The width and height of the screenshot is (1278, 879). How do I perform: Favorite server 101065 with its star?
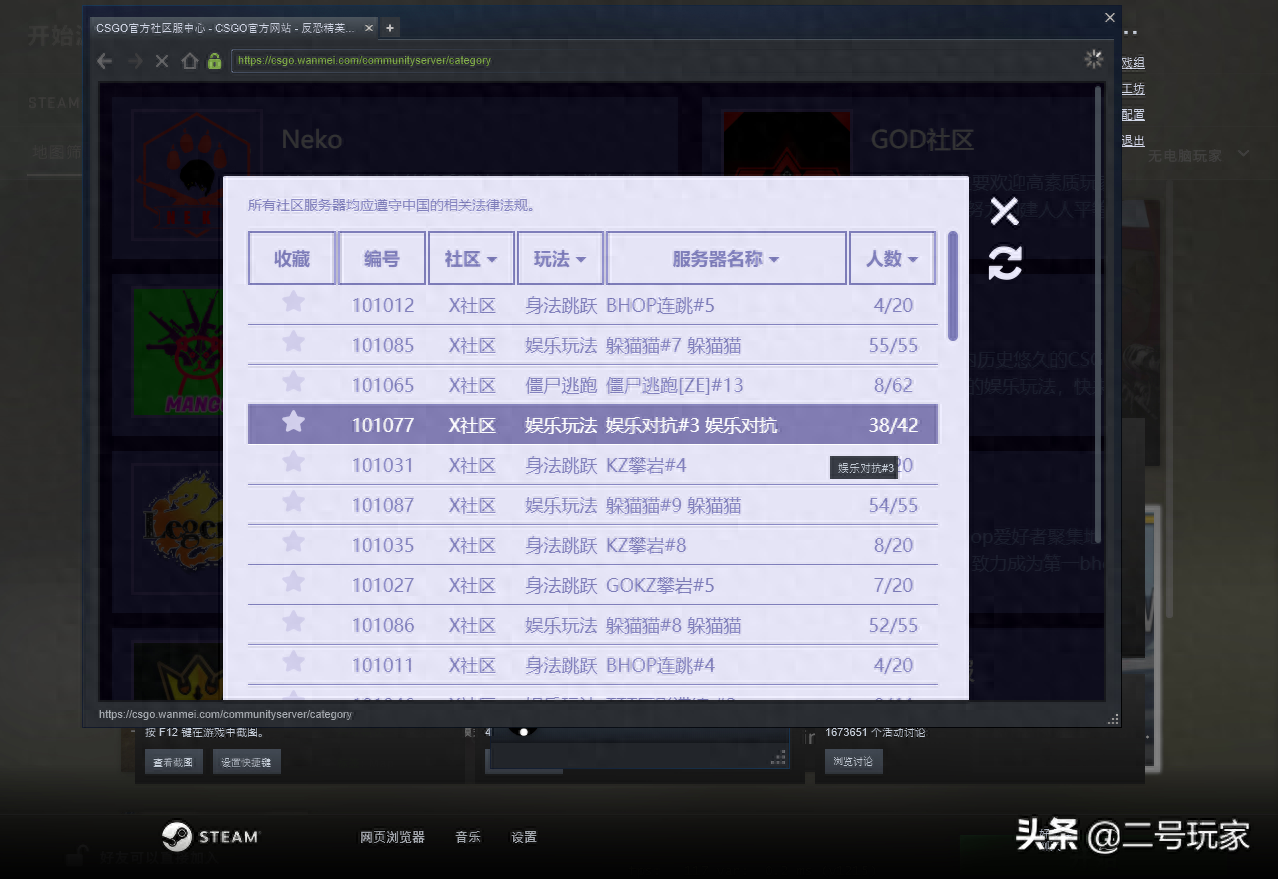tap(293, 382)
